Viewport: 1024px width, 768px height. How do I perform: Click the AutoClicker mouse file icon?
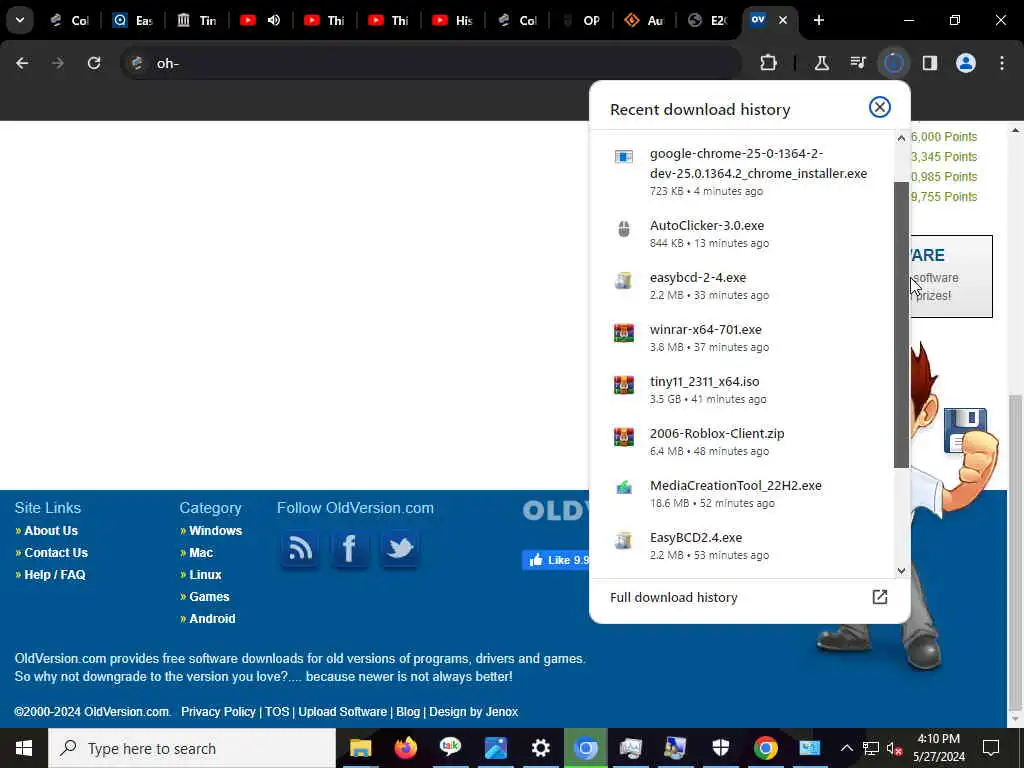point(624,229)
